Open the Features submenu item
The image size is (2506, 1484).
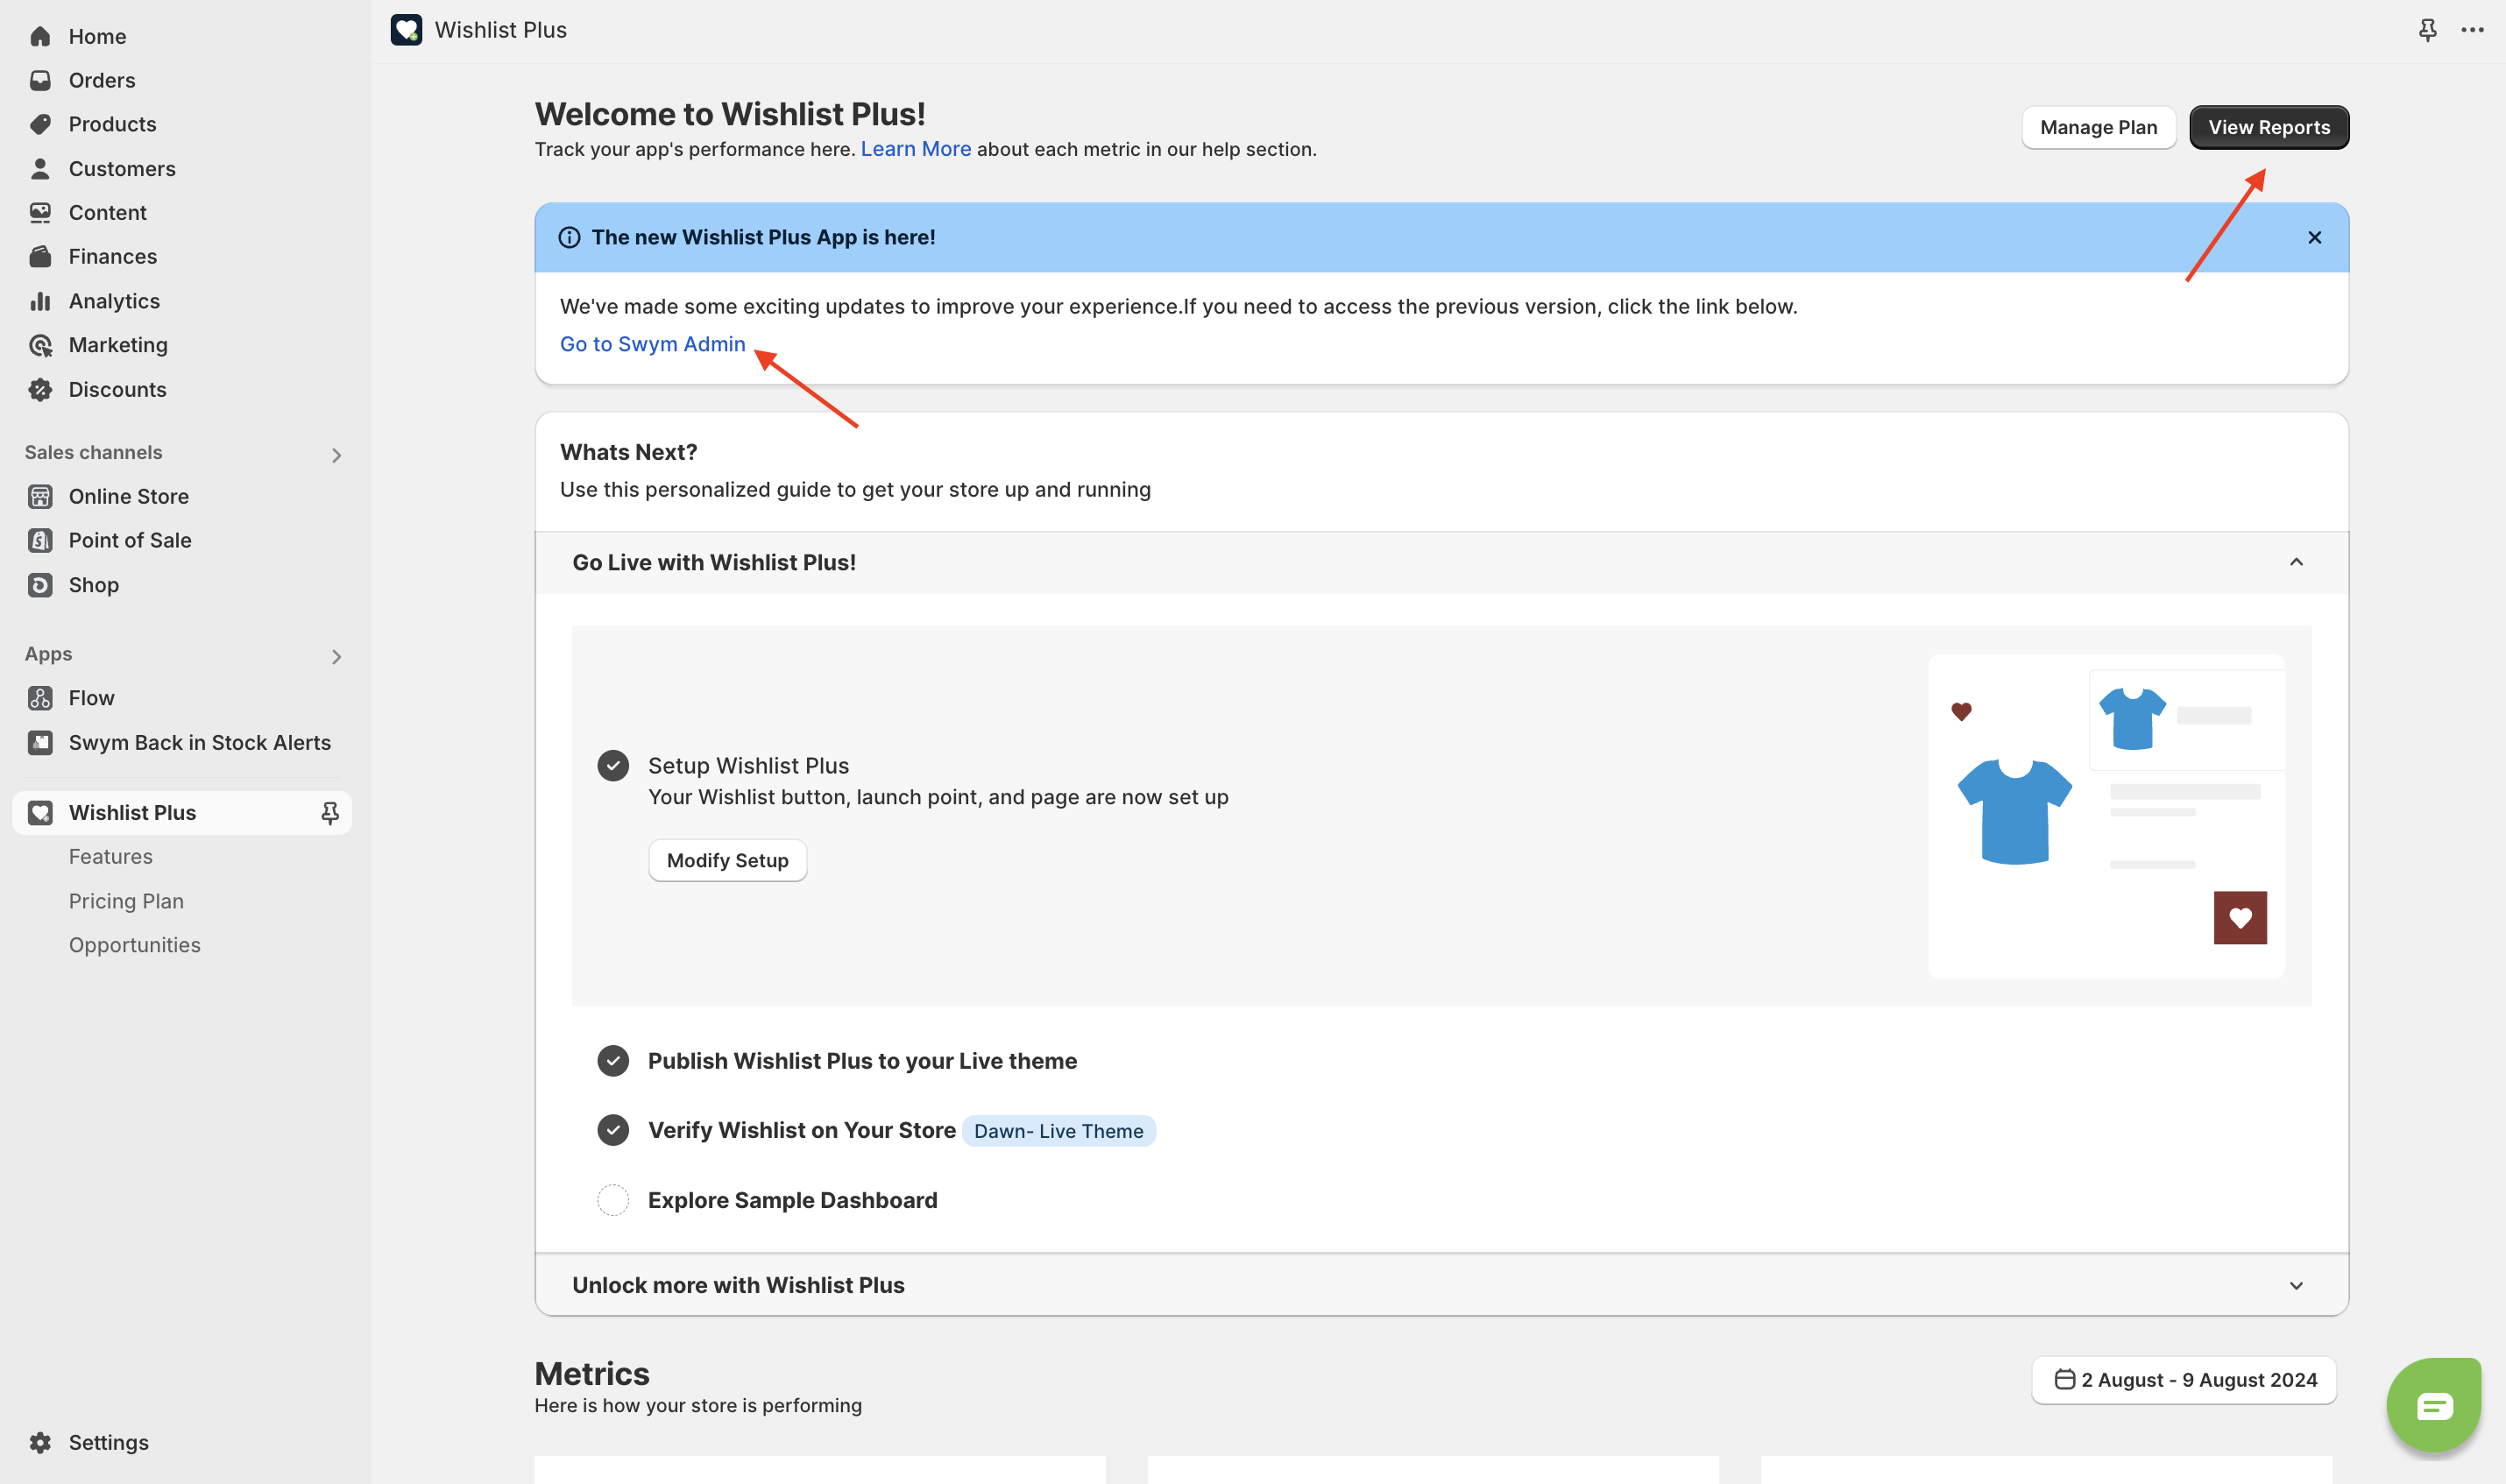110,857
